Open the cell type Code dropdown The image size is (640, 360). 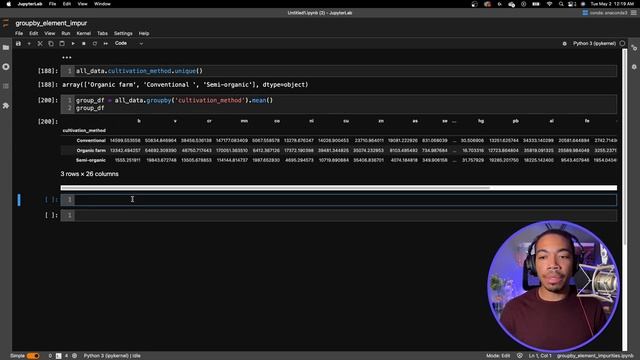[129, 43]
